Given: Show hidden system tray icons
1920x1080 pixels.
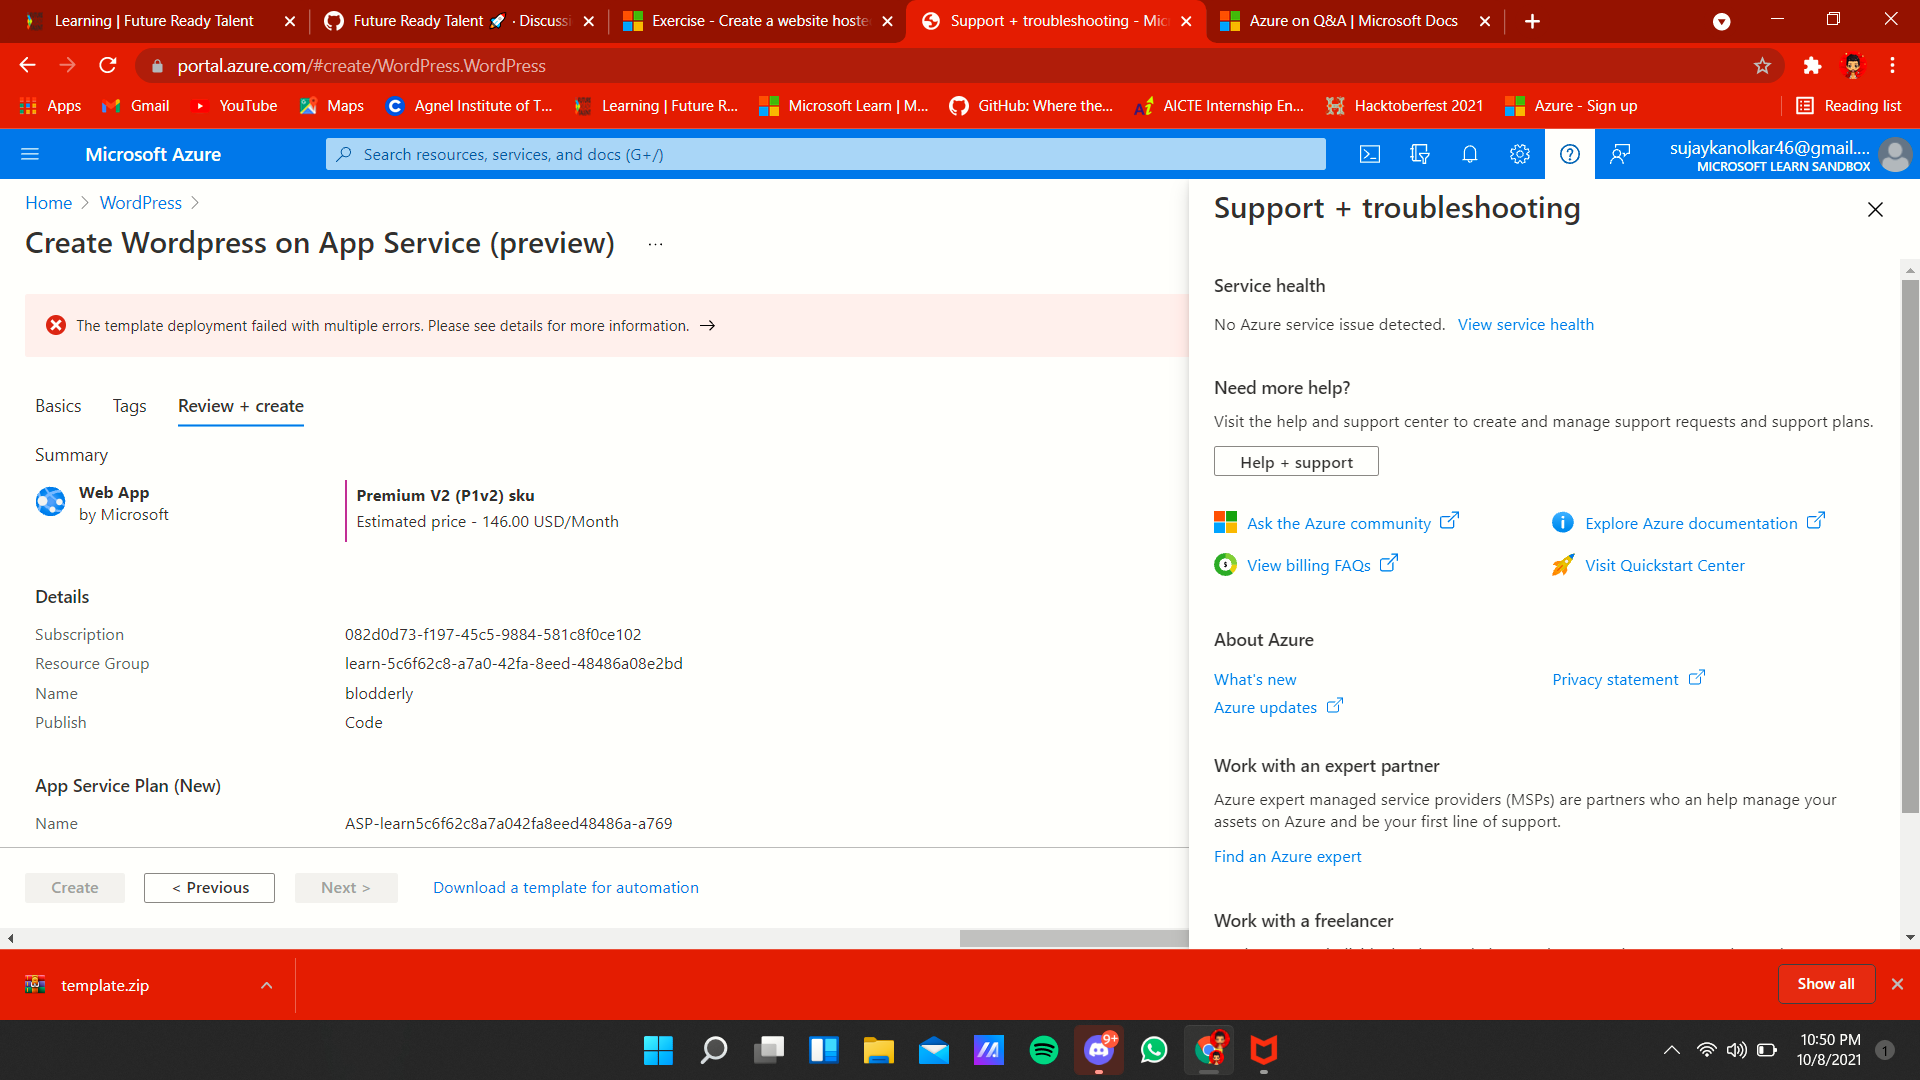Looking at the screenshot, I should pos(1671,1050).
